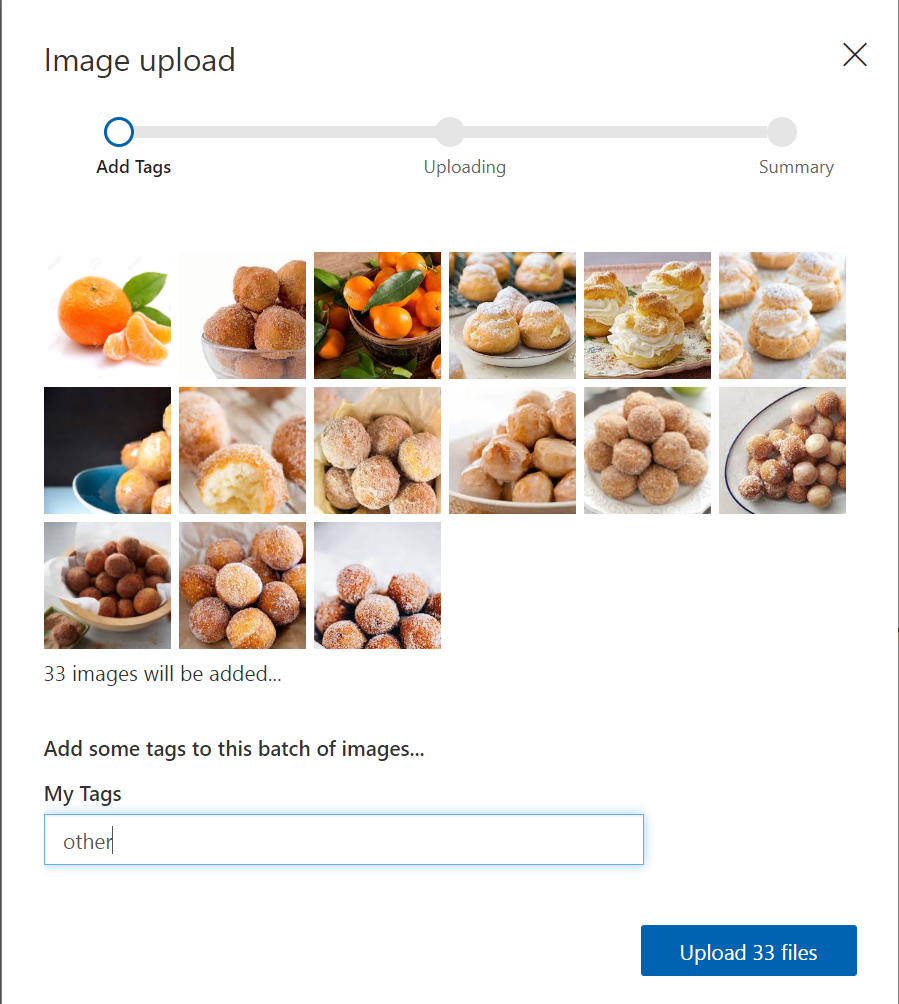This screenshot has height=1004, width=899.
Task: Click the Upload 33 files button
Action: pyautogui.click(x=749, y=950)
